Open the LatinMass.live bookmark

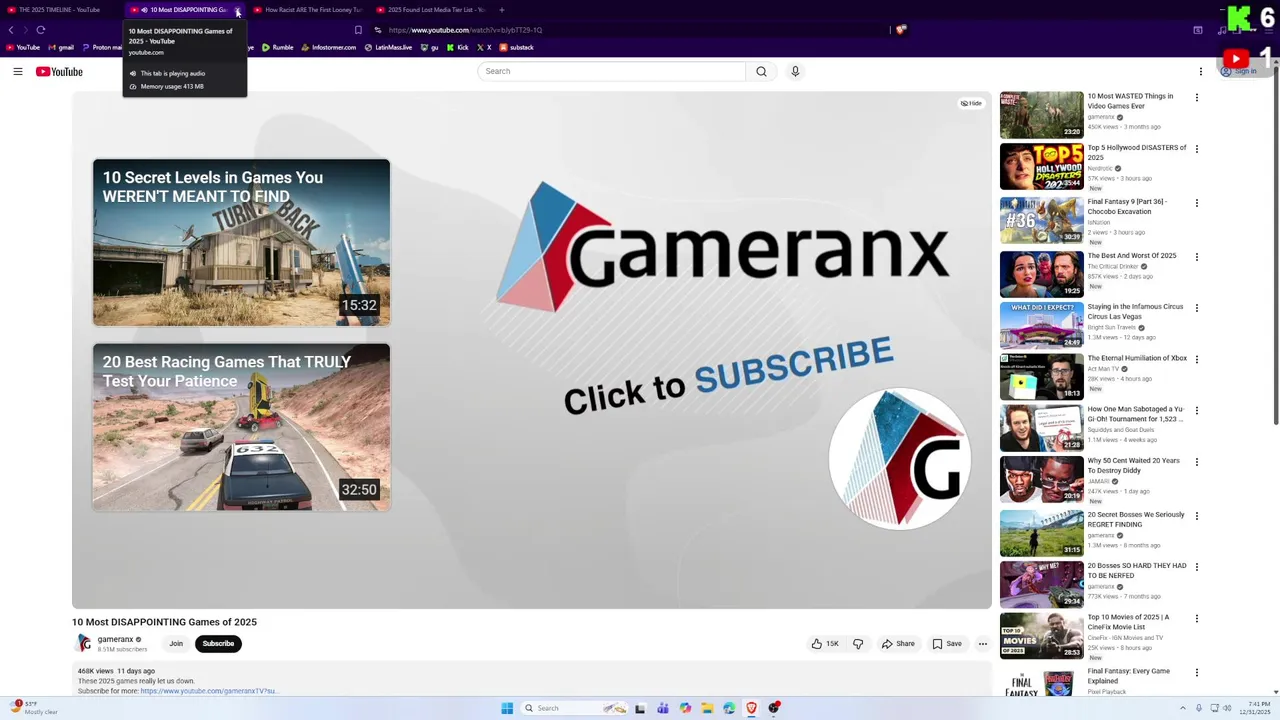(x=388, y=47)
